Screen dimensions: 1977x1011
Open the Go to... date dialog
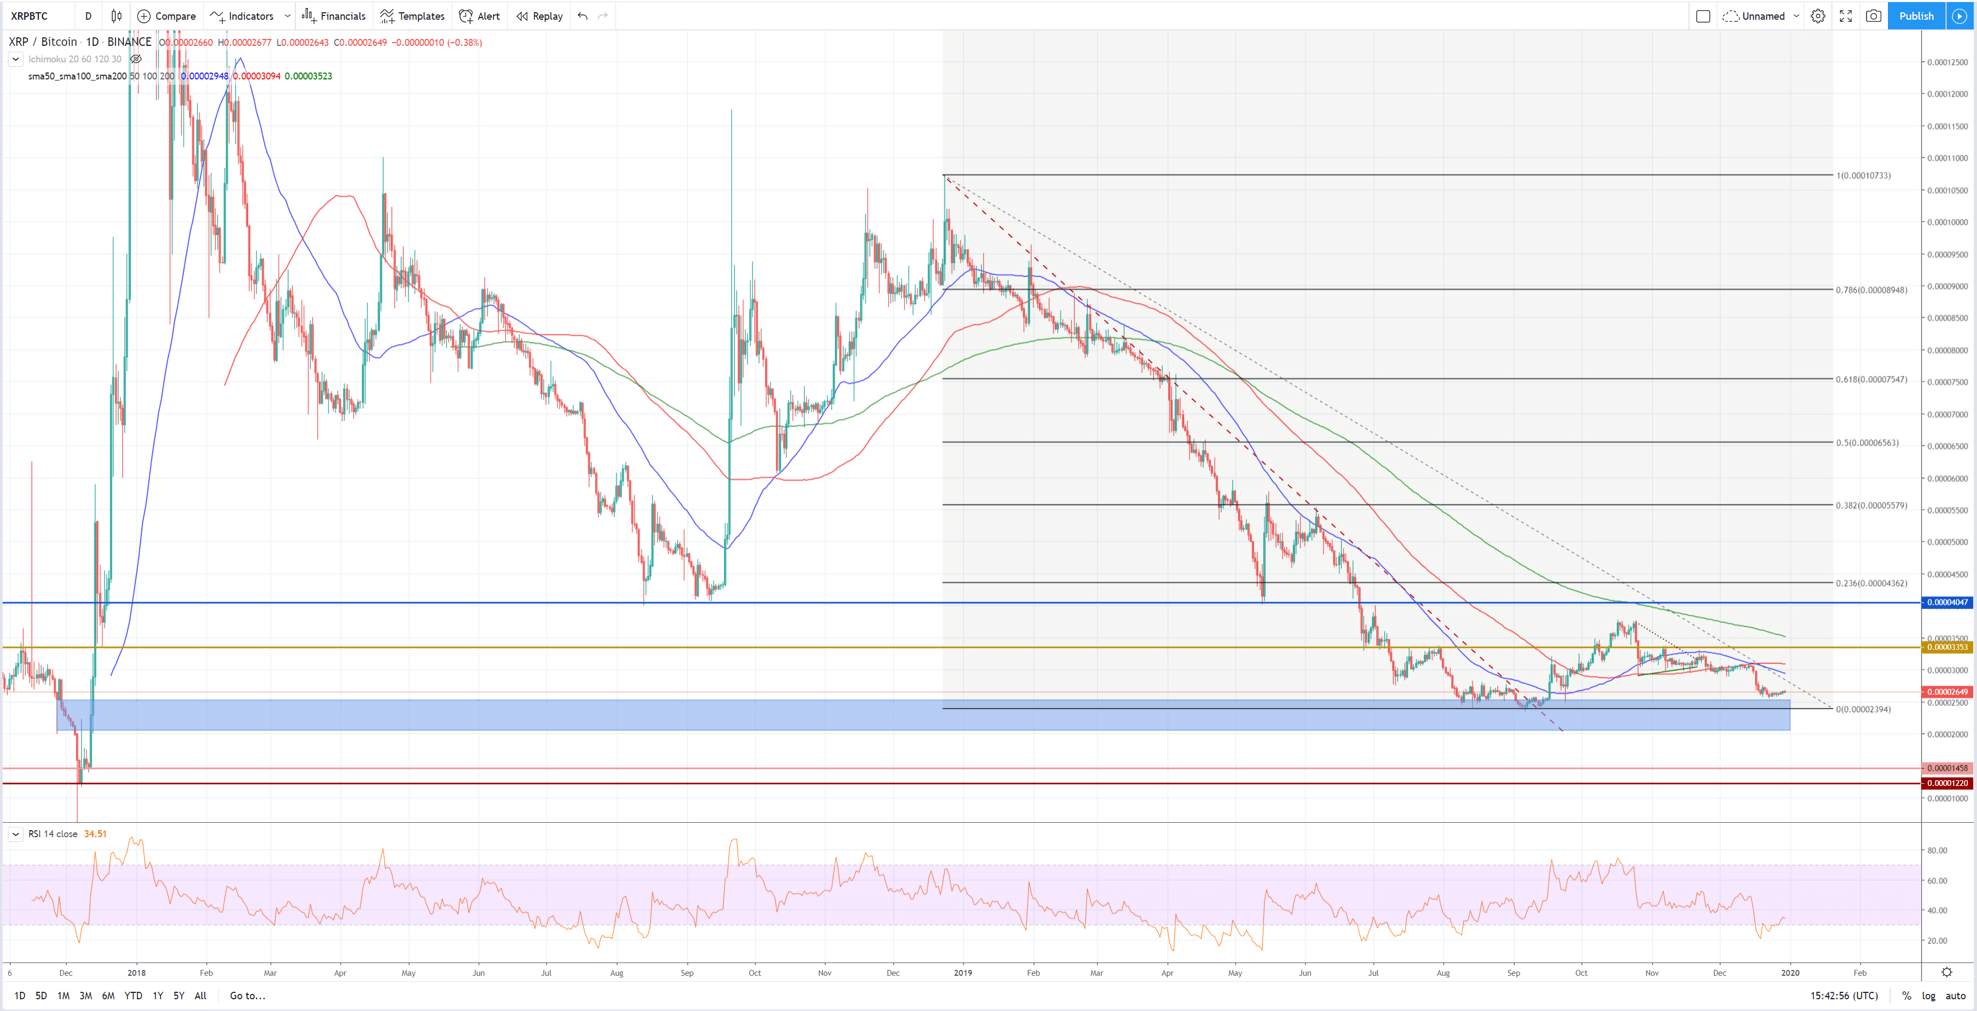[x=247, y=996]
